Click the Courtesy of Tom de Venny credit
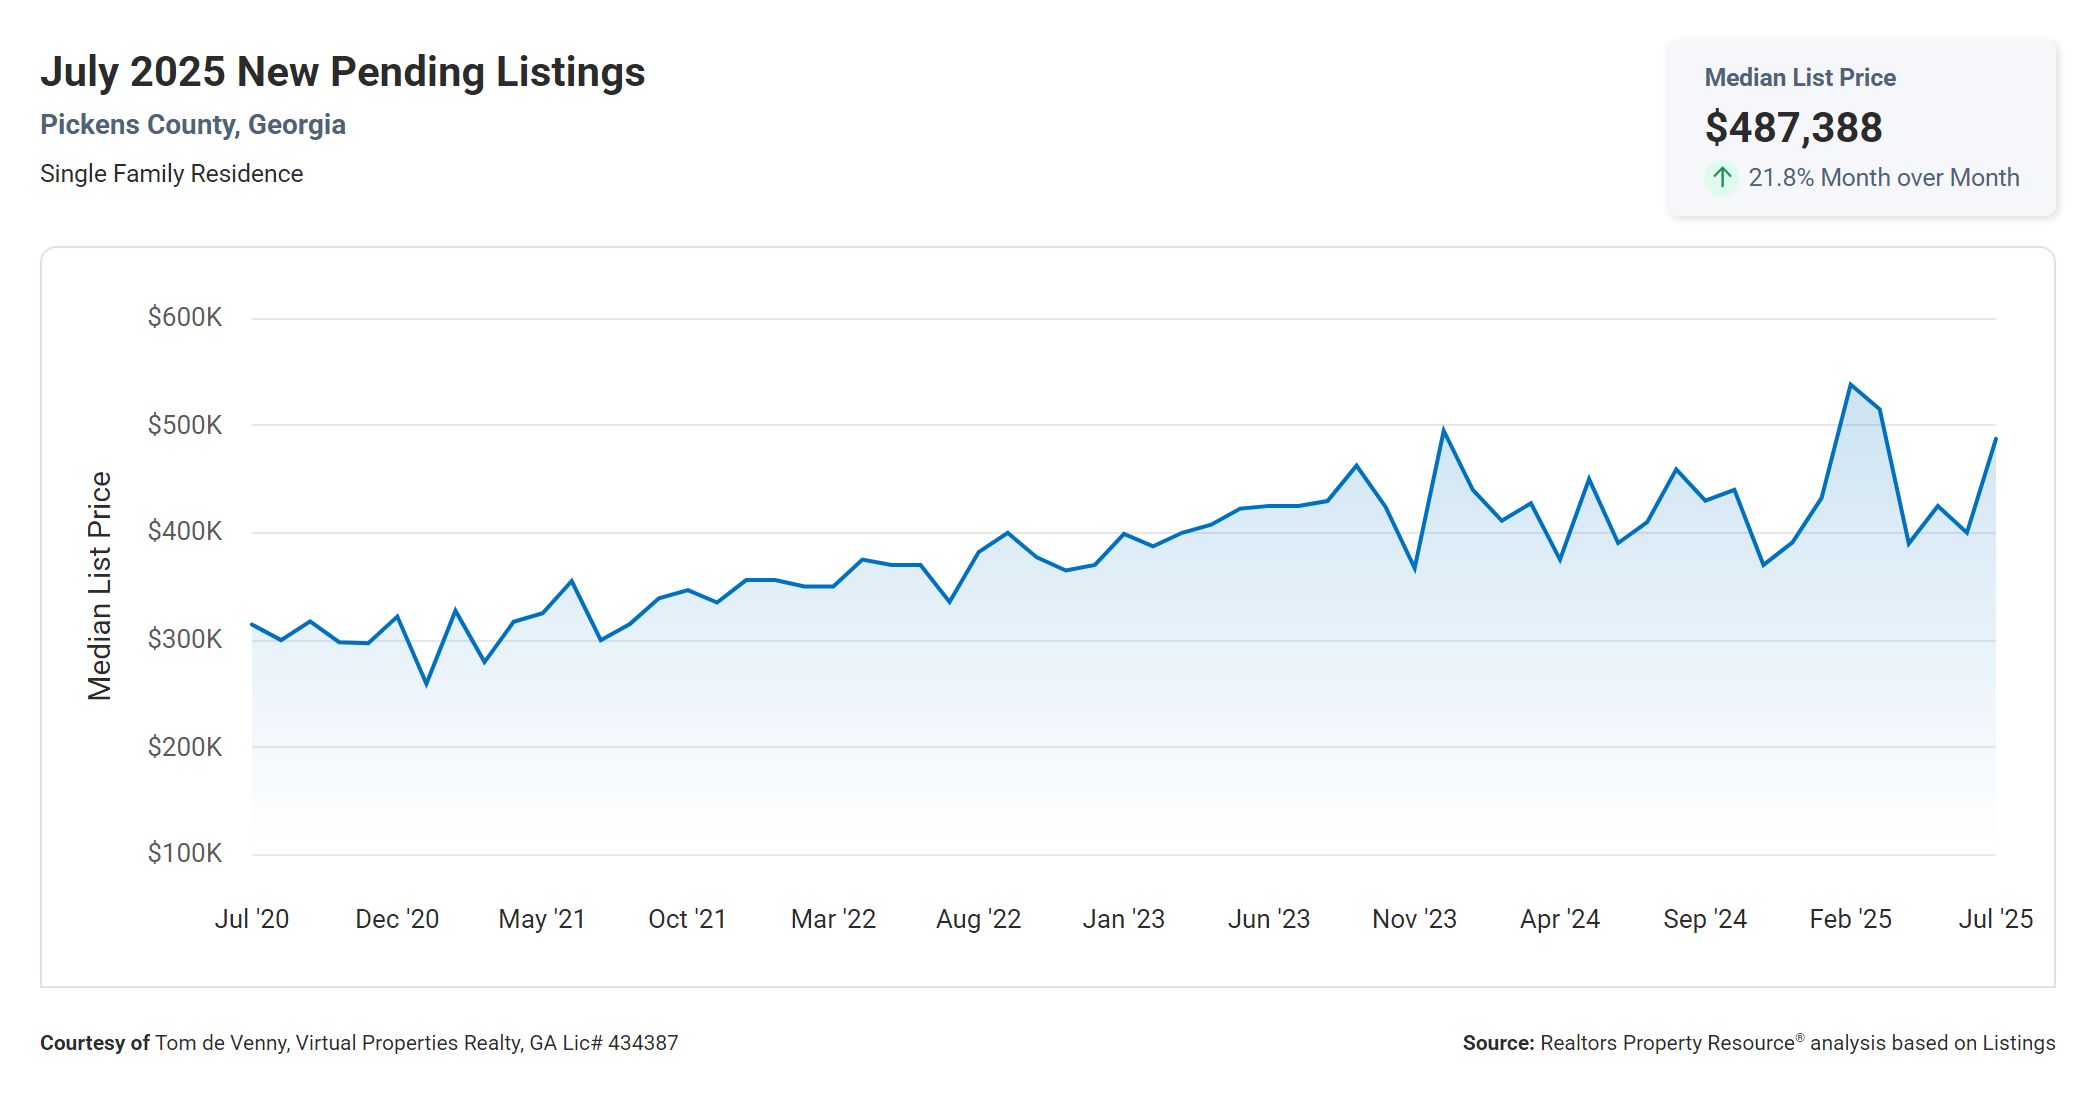2096x1100 pixels. [359, 1043]
